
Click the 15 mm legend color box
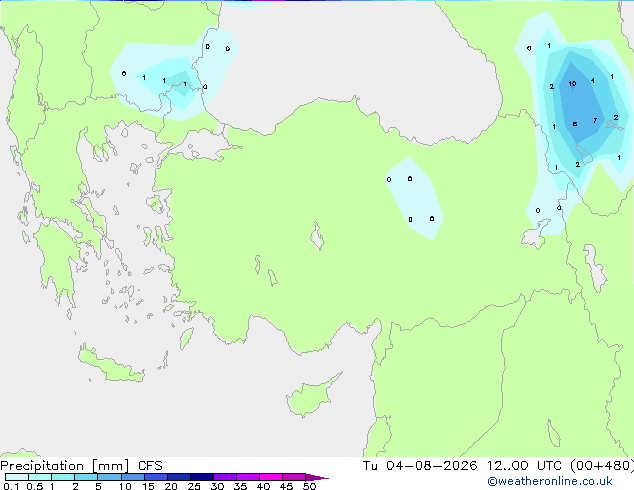156,477
